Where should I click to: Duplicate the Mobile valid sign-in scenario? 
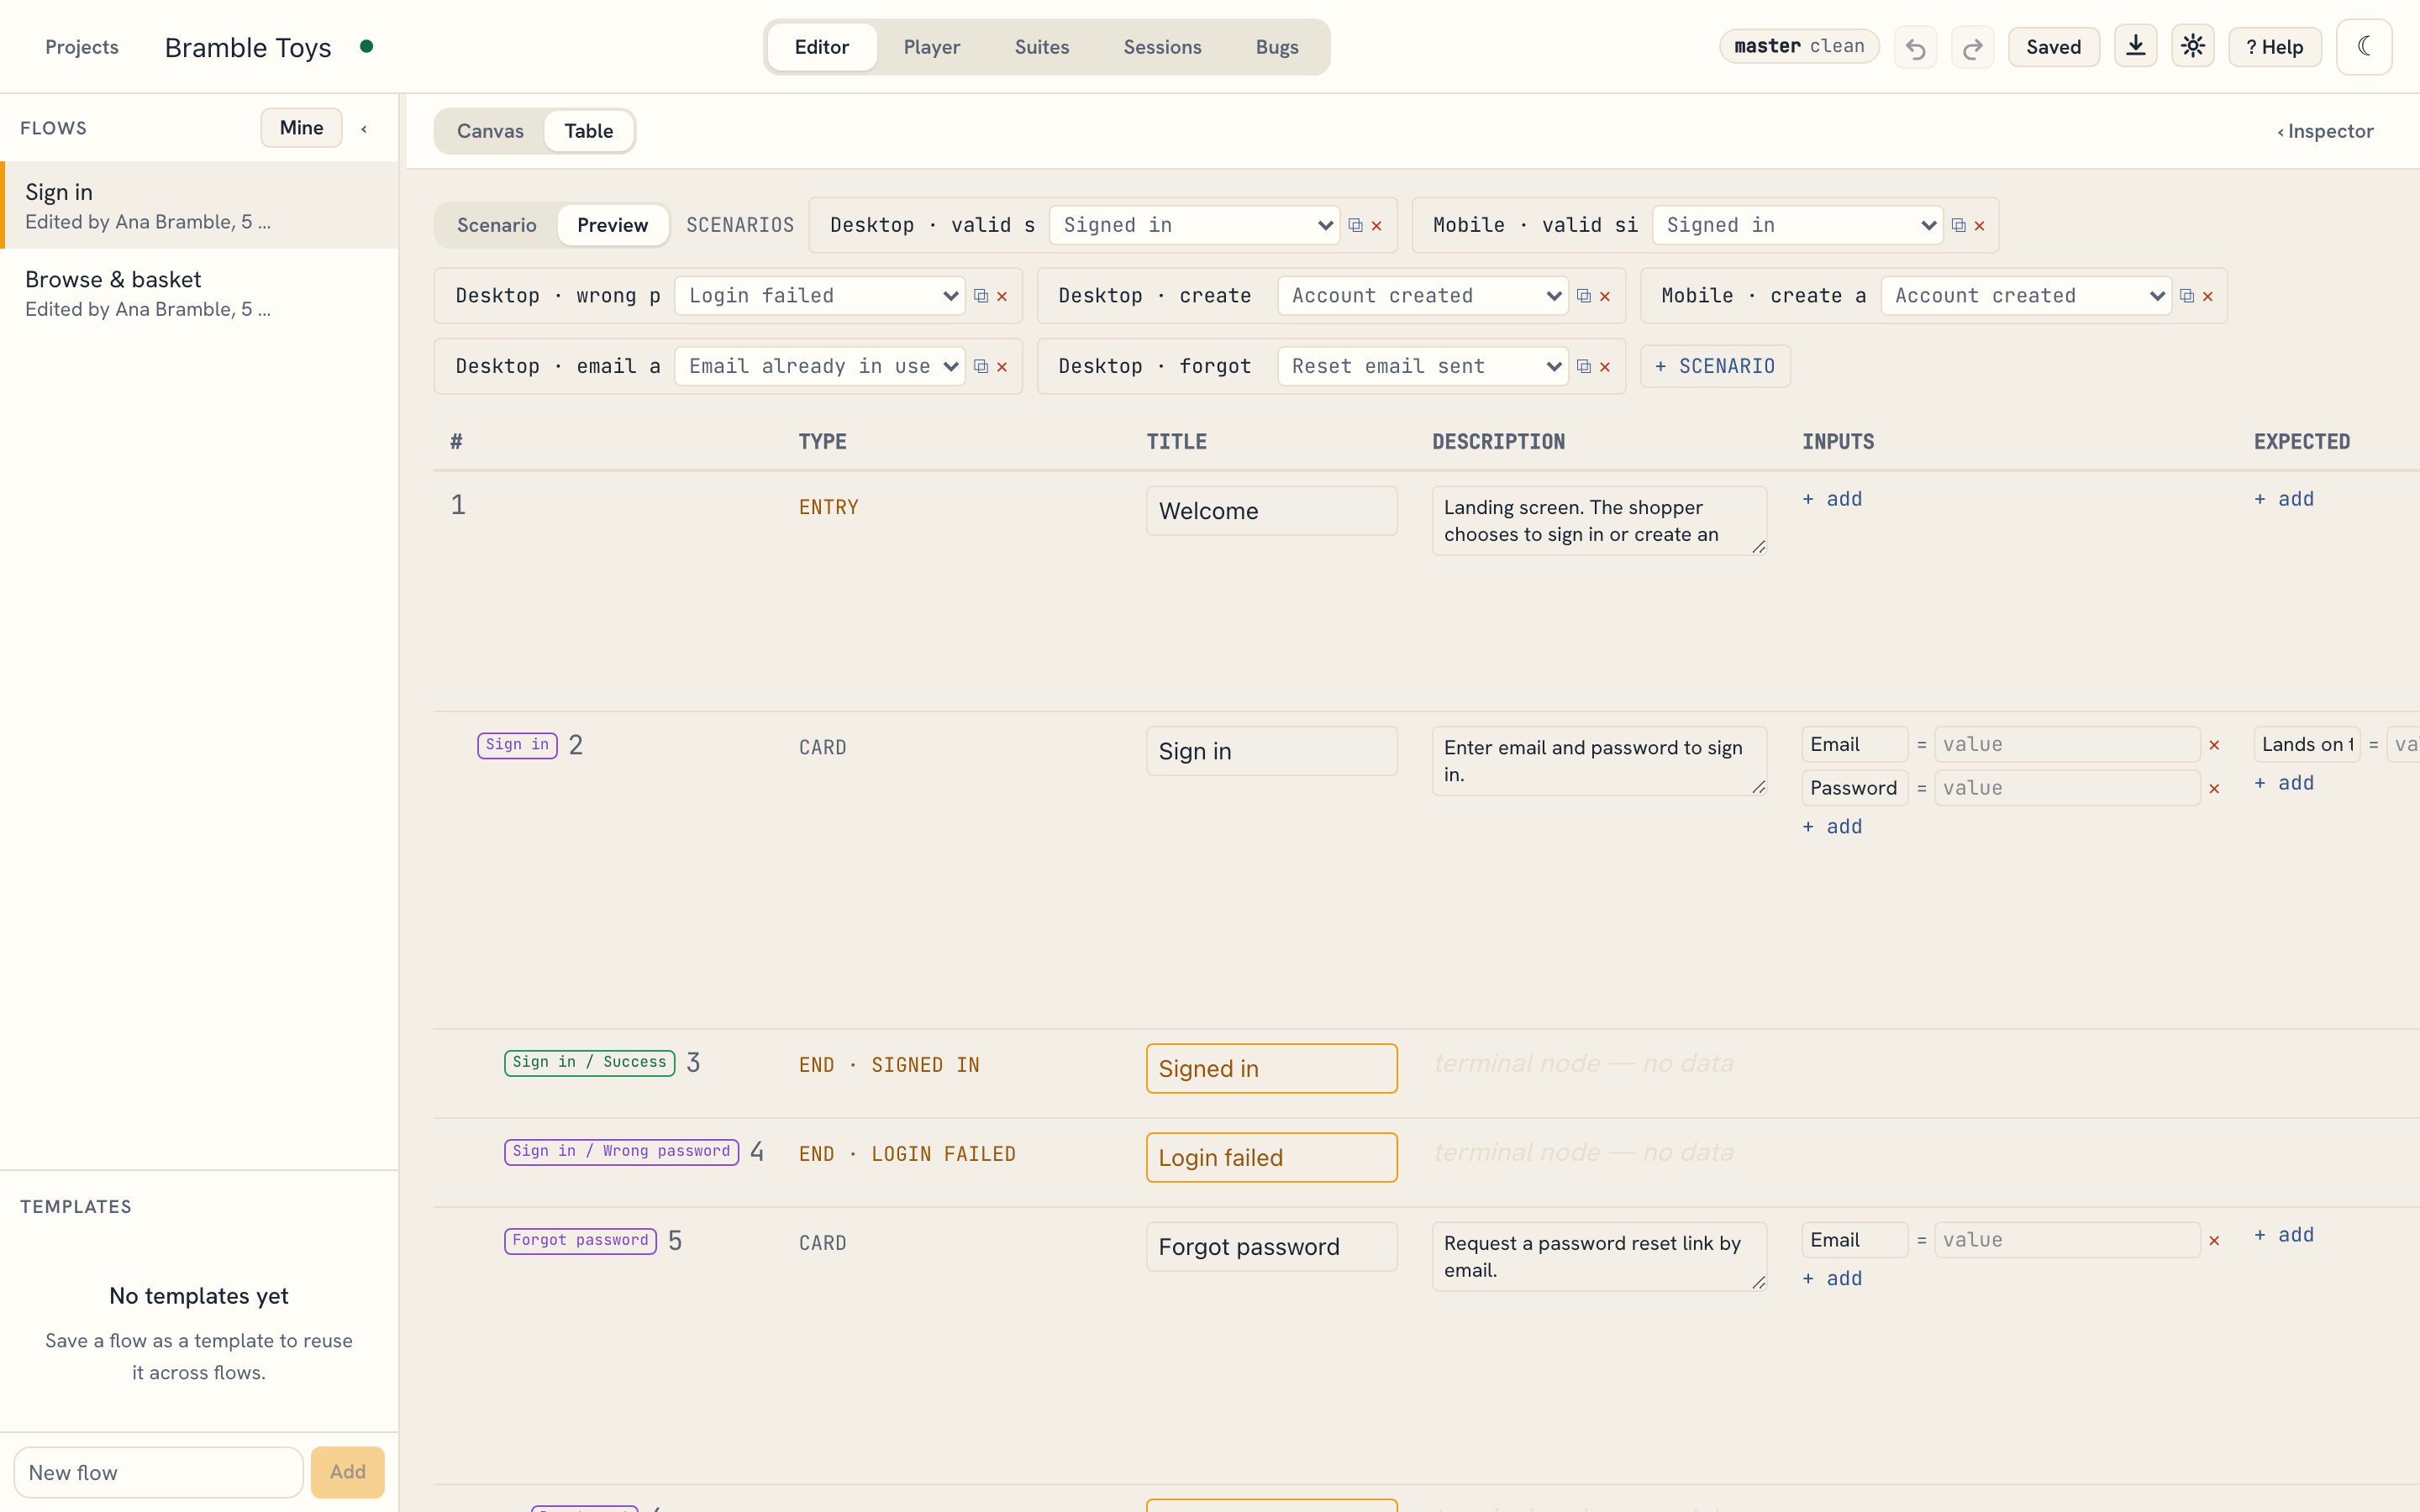[x=1958, y=226]
